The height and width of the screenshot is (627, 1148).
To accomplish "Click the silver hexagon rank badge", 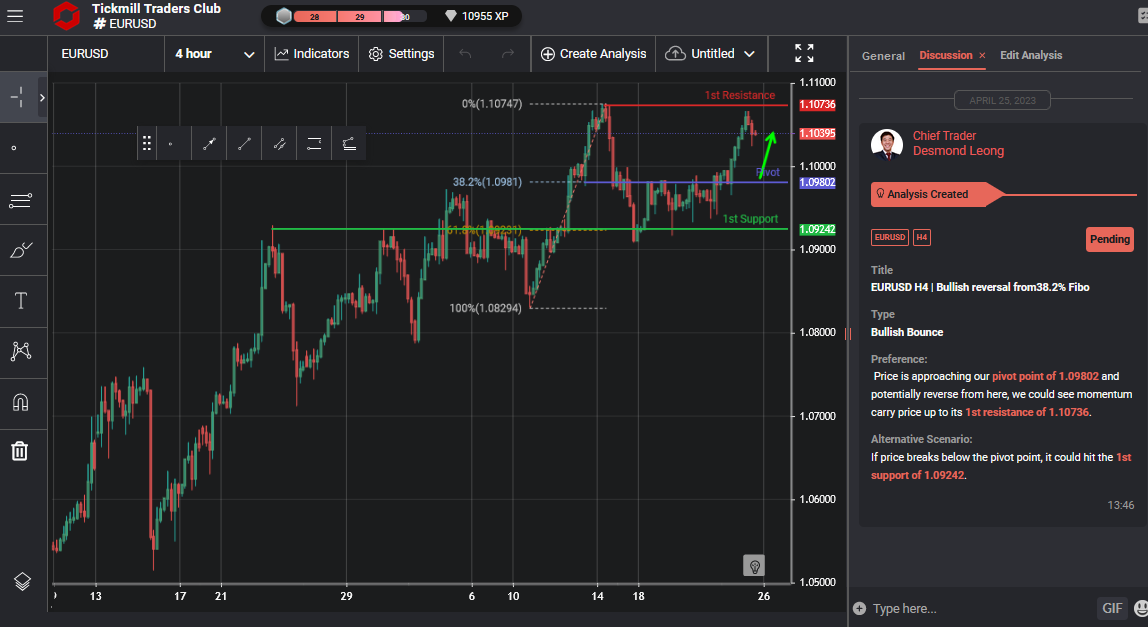I will click(x=284, y=16).
